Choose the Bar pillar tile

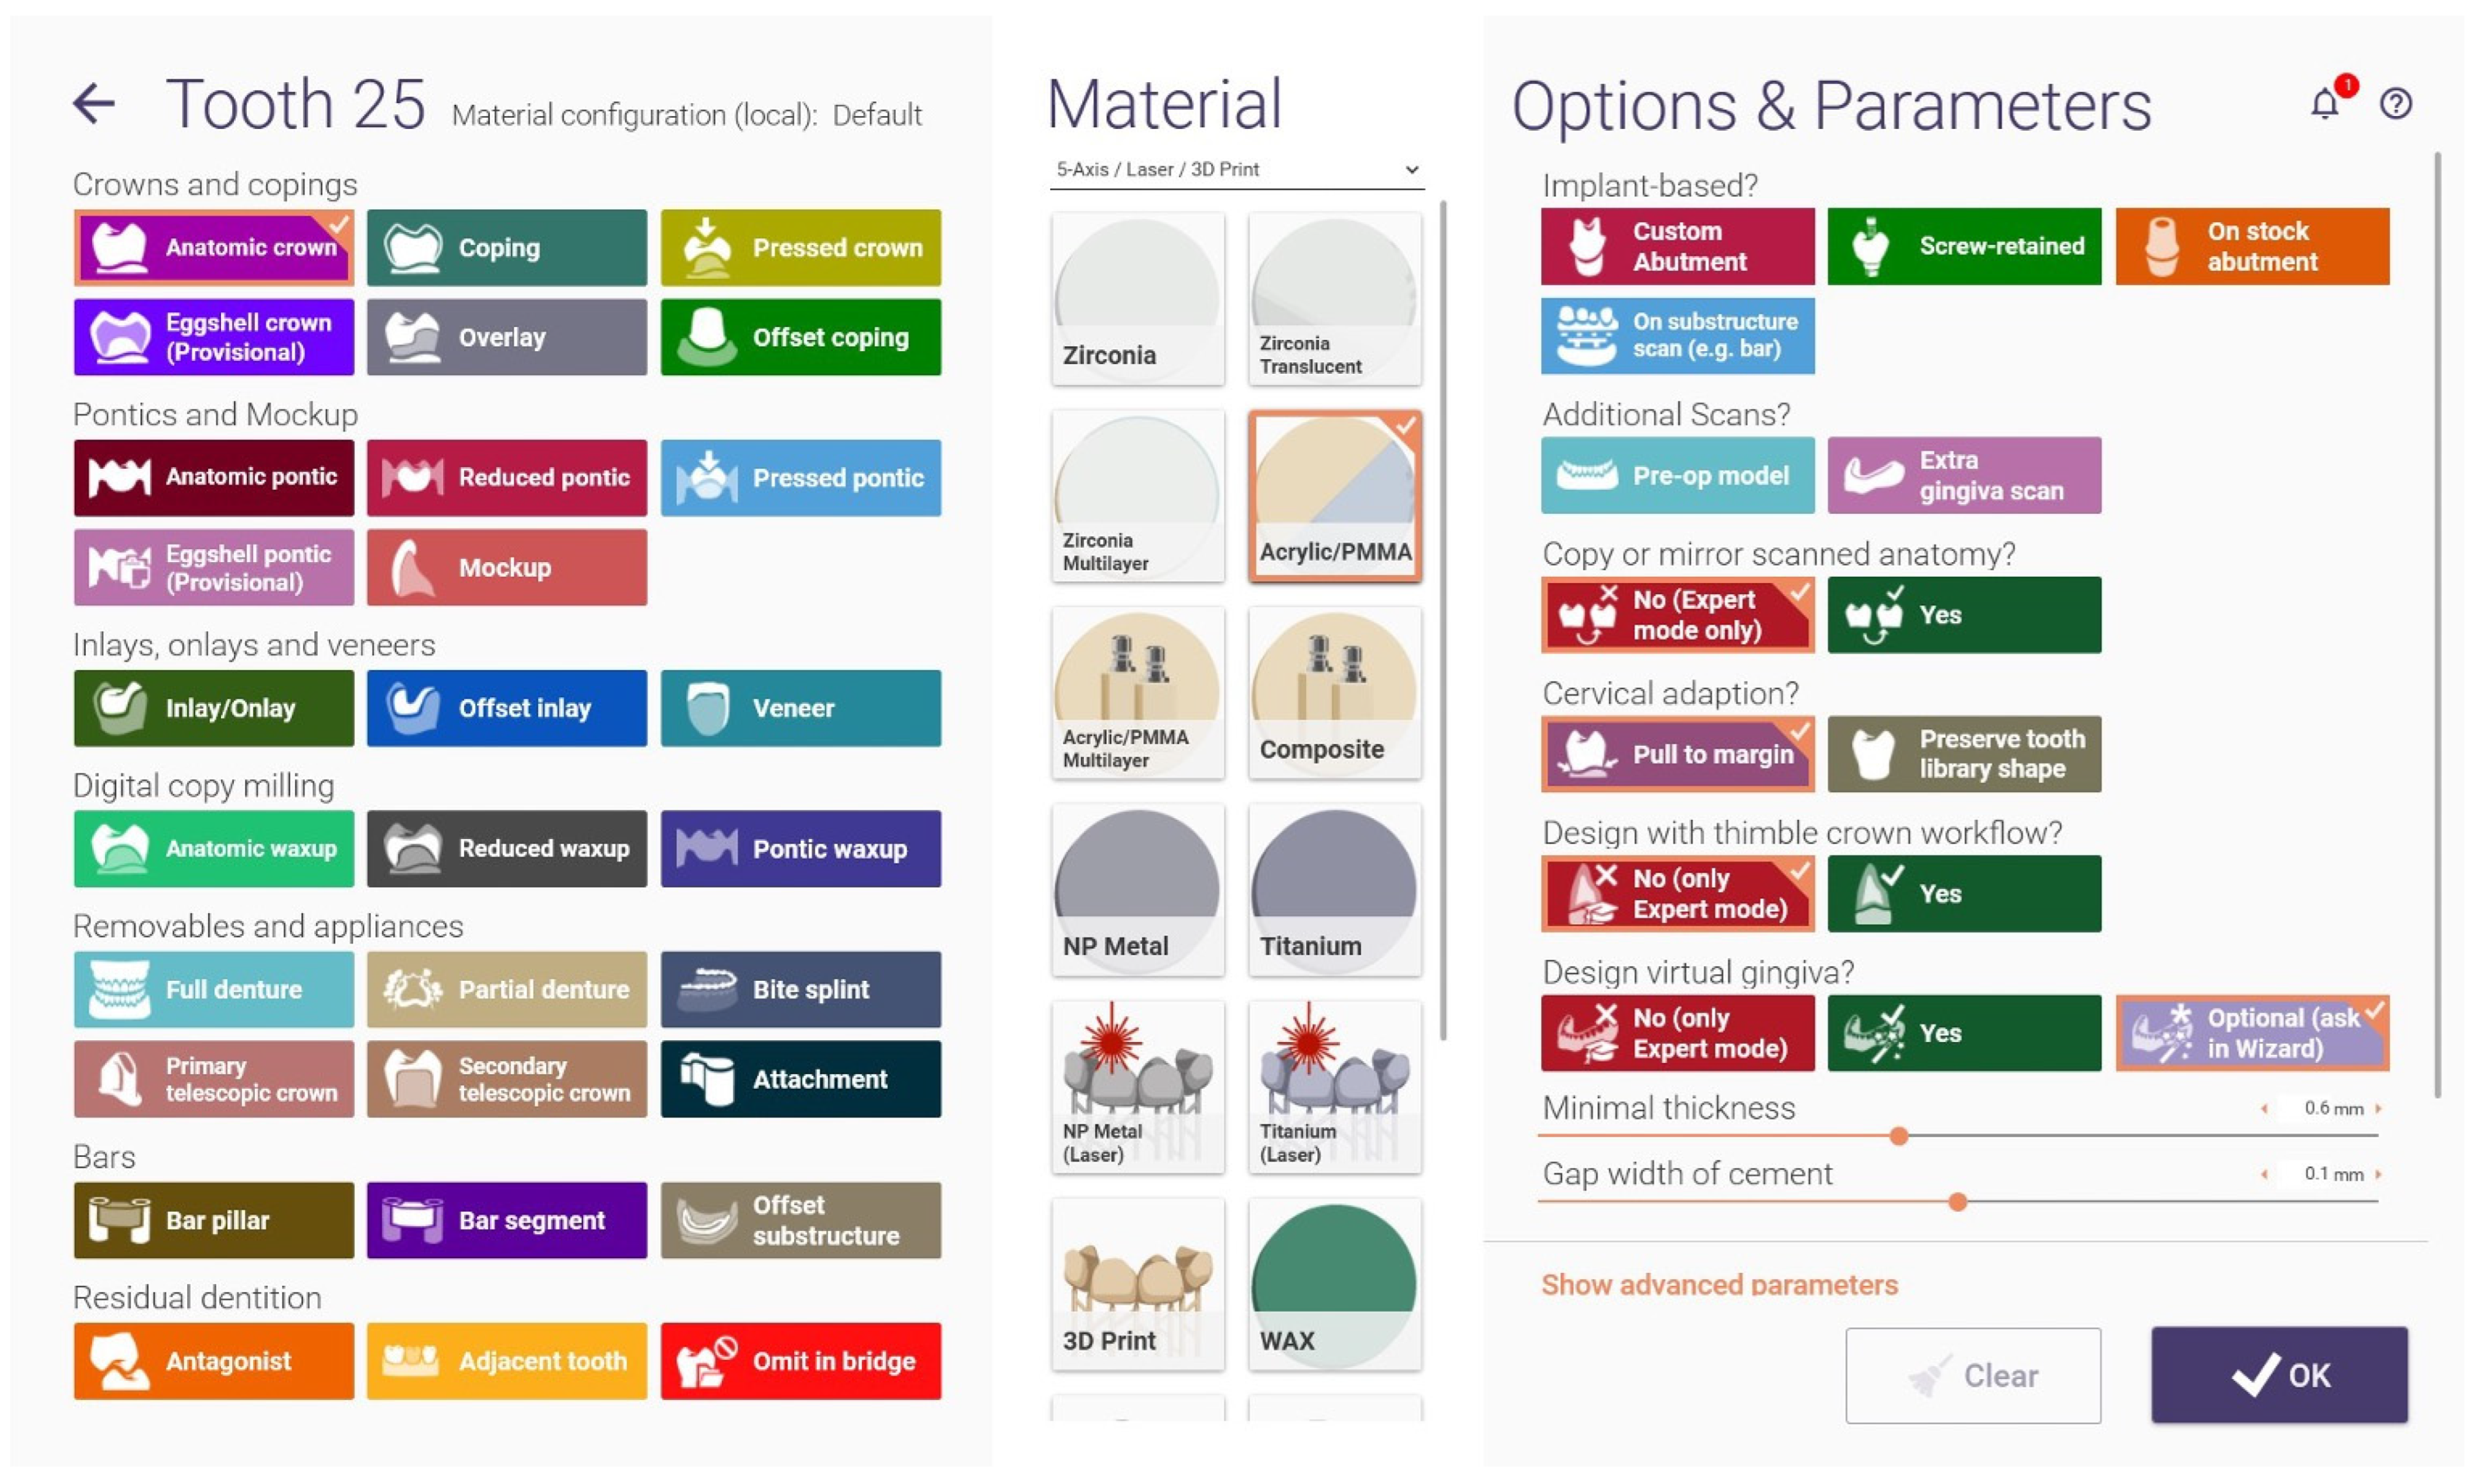pos(213,1220)
